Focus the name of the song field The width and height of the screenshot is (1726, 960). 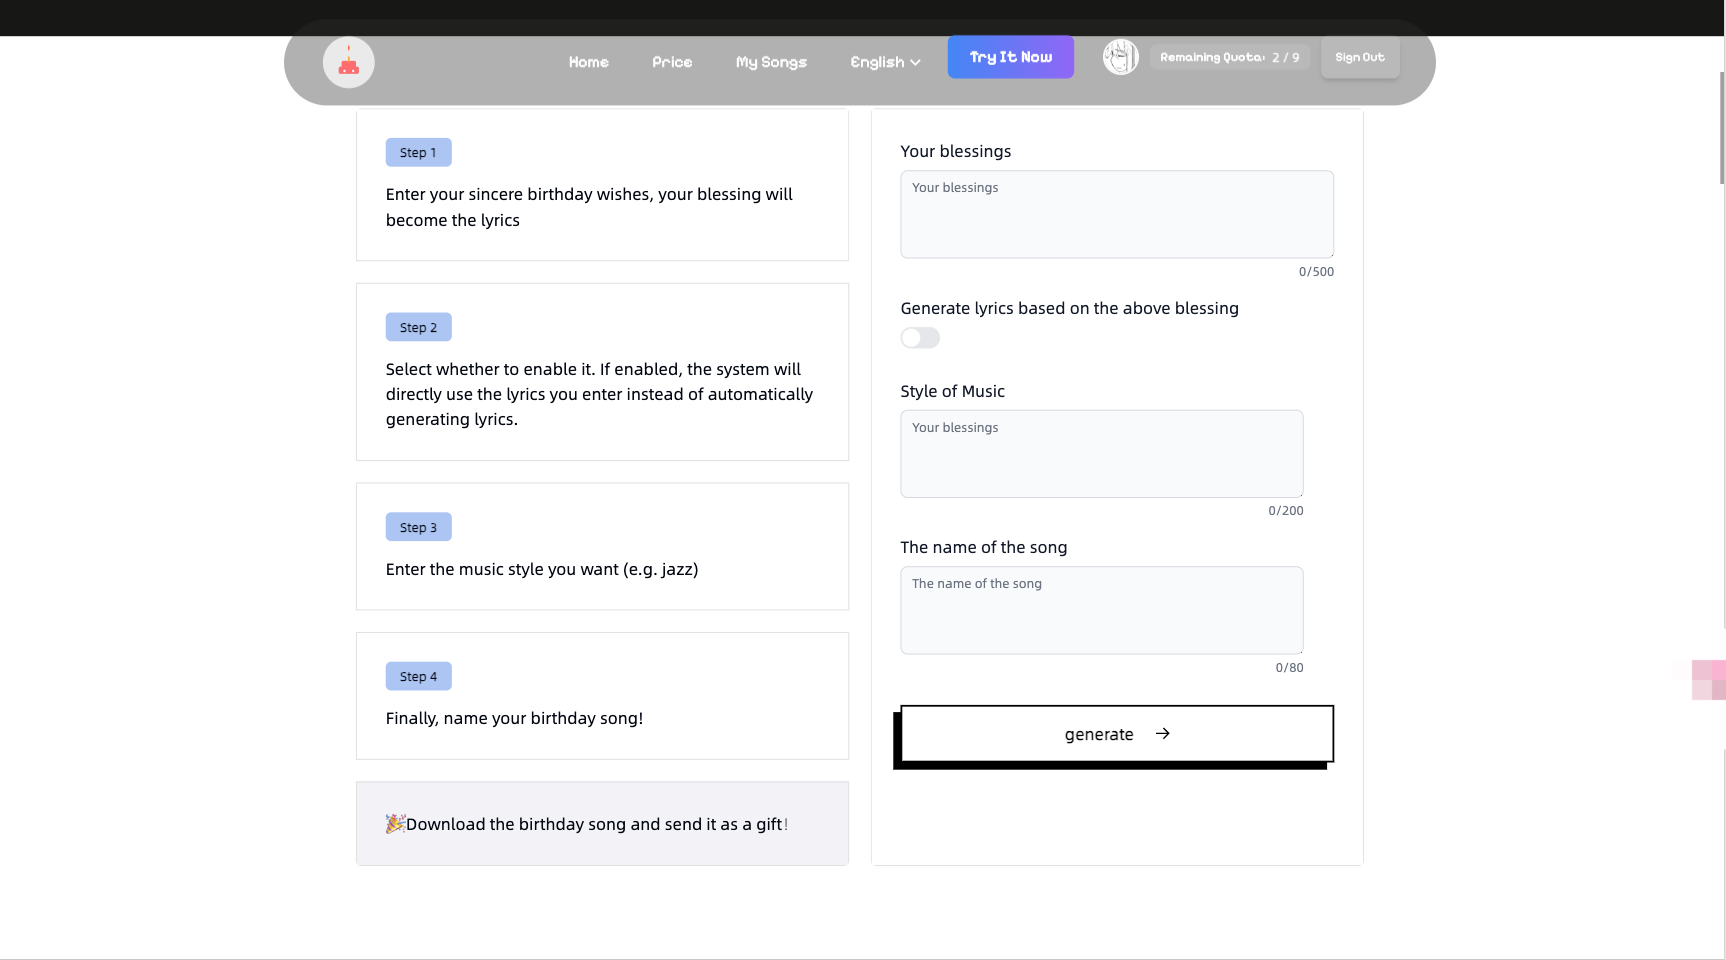pos(1101,610)
